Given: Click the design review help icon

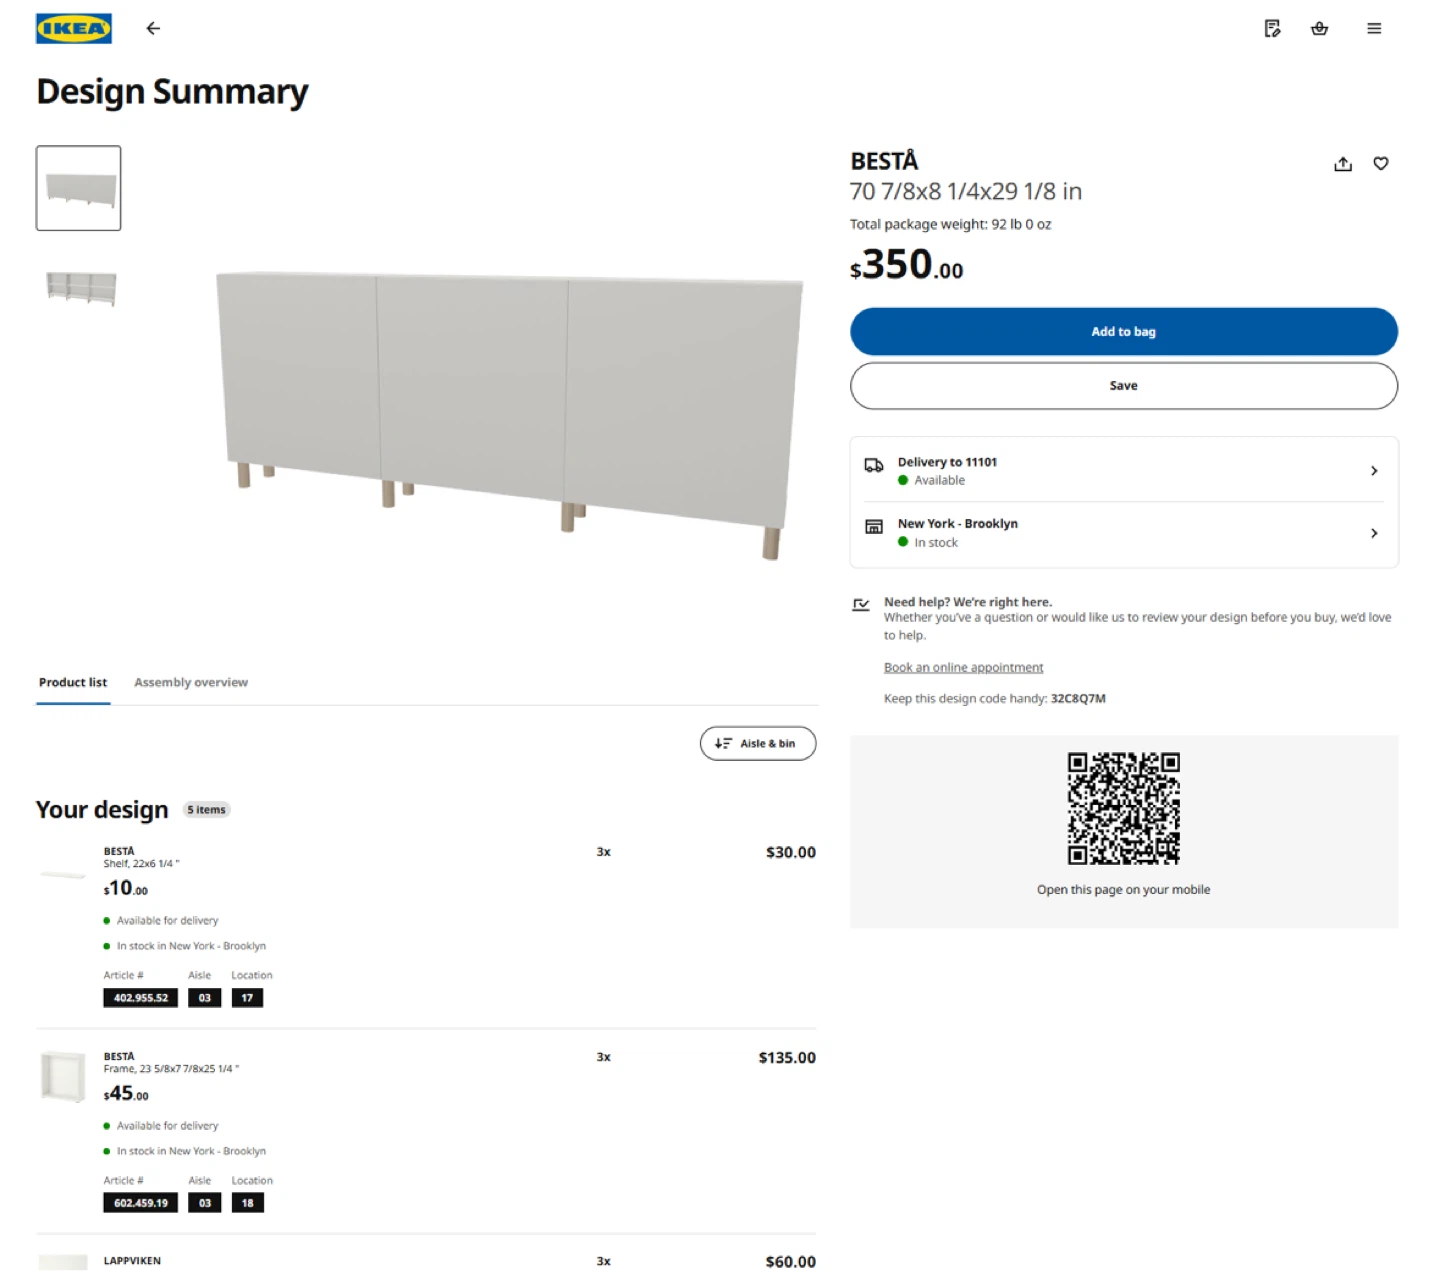Looking at the screenshot, I should [x=861, y=604].
